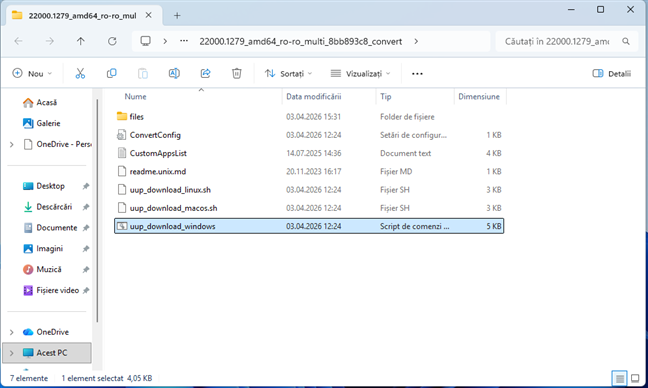The width and height of the screenshot is (648, 388).
Task: Toggle the Detalii details pane
Action: coord(612,74)
